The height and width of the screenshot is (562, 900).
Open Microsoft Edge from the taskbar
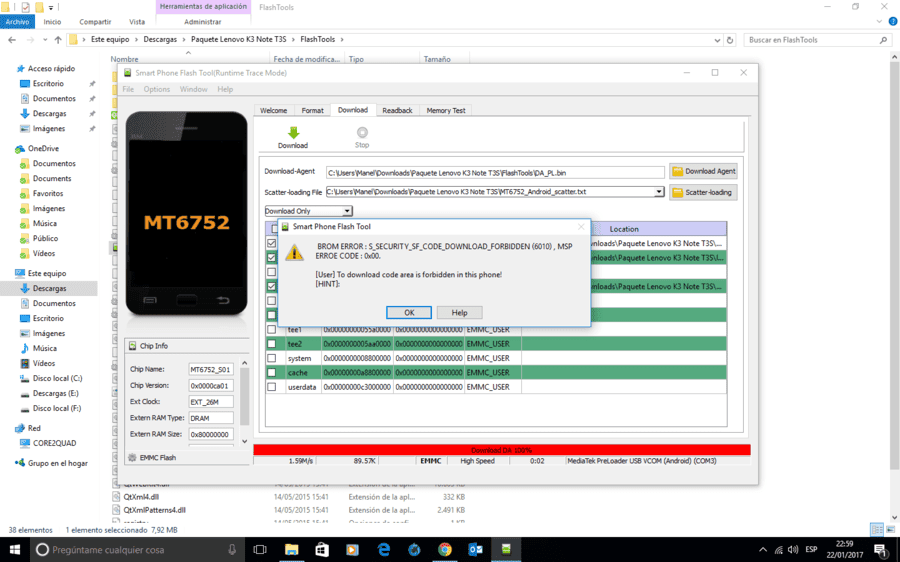tap(383, 549)
